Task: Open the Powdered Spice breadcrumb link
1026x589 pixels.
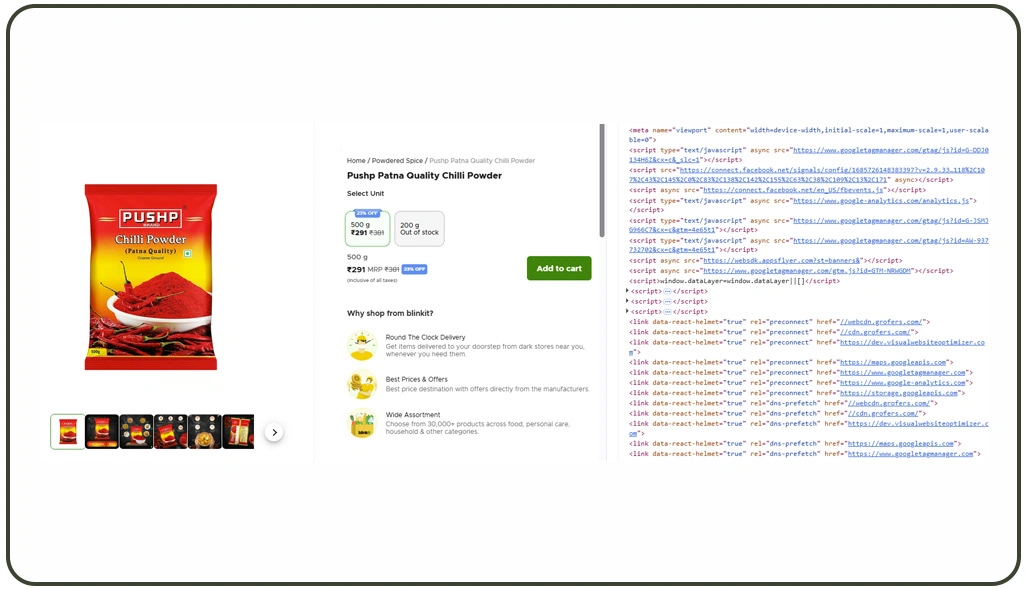Action: (397, 160)
